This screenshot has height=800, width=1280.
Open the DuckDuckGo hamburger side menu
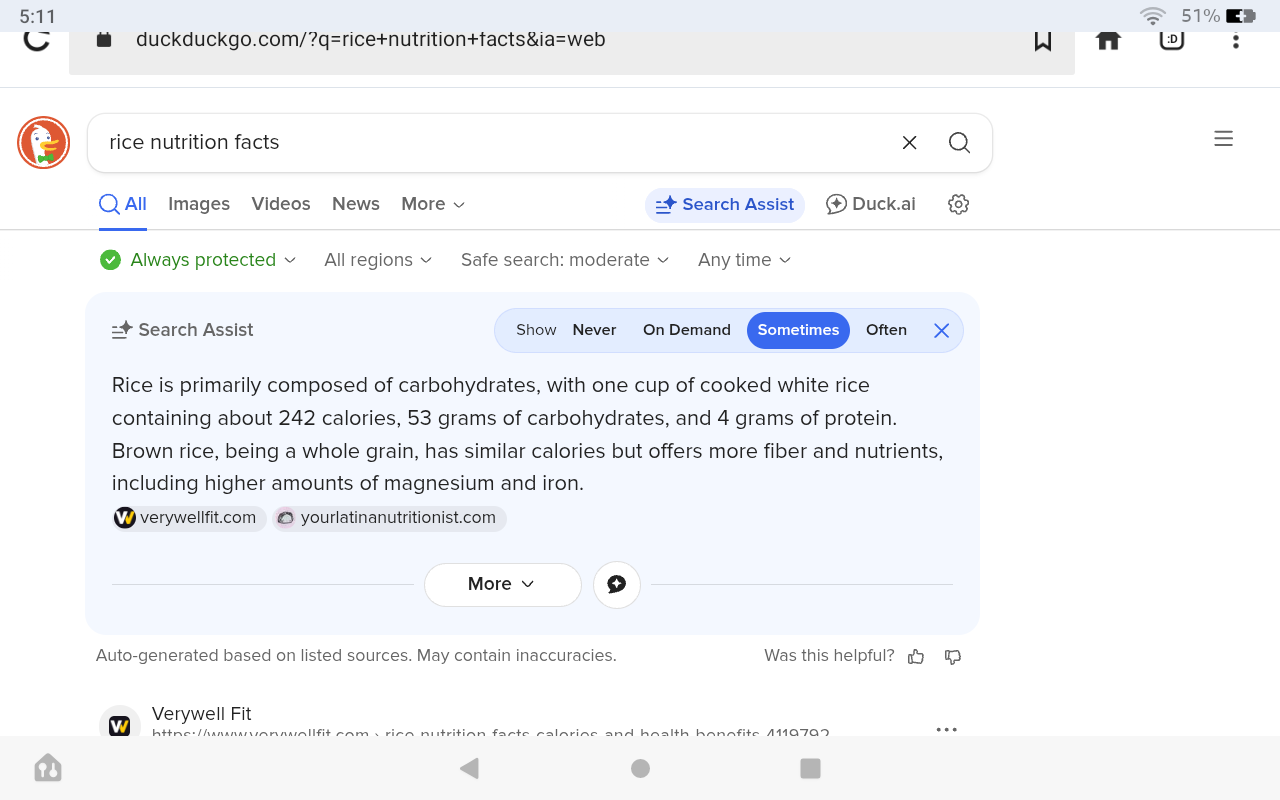coord(1223,139)
